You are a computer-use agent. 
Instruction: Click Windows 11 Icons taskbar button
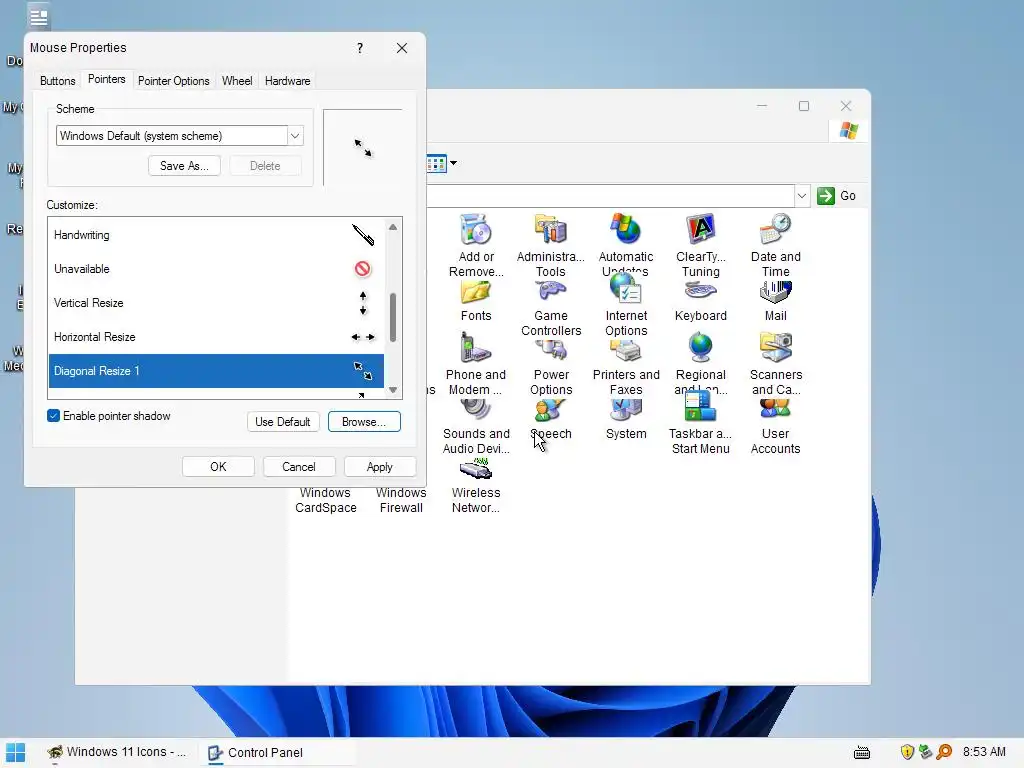[118, 752]
